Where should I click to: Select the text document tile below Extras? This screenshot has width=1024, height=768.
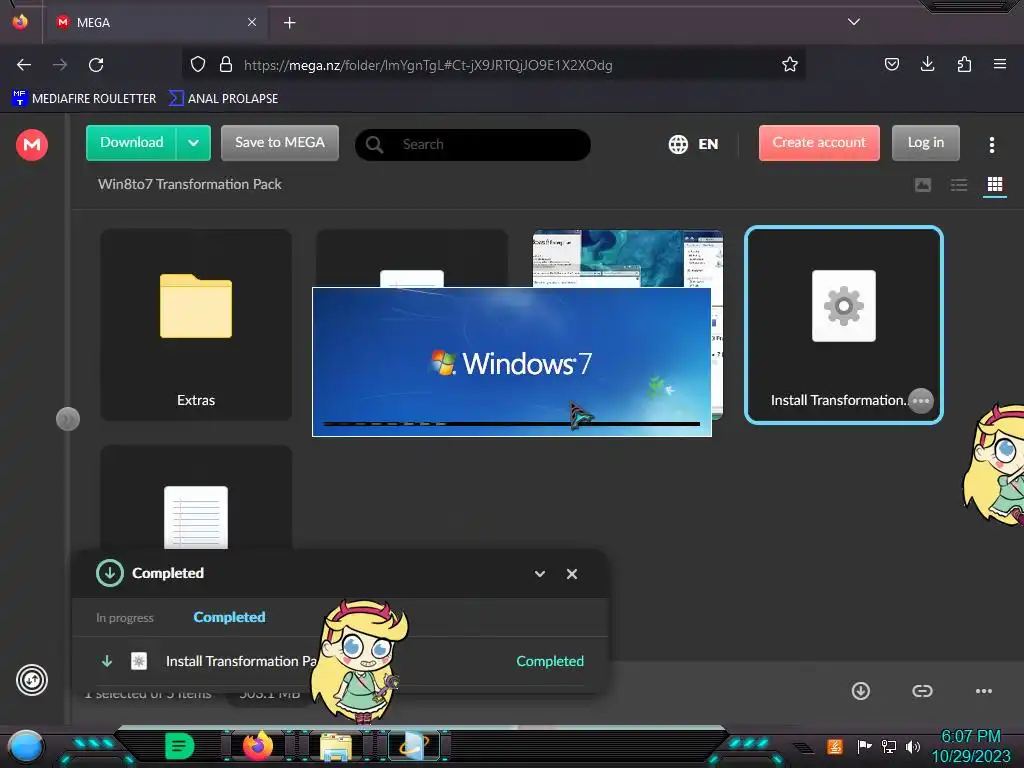[x=196, y=498]
